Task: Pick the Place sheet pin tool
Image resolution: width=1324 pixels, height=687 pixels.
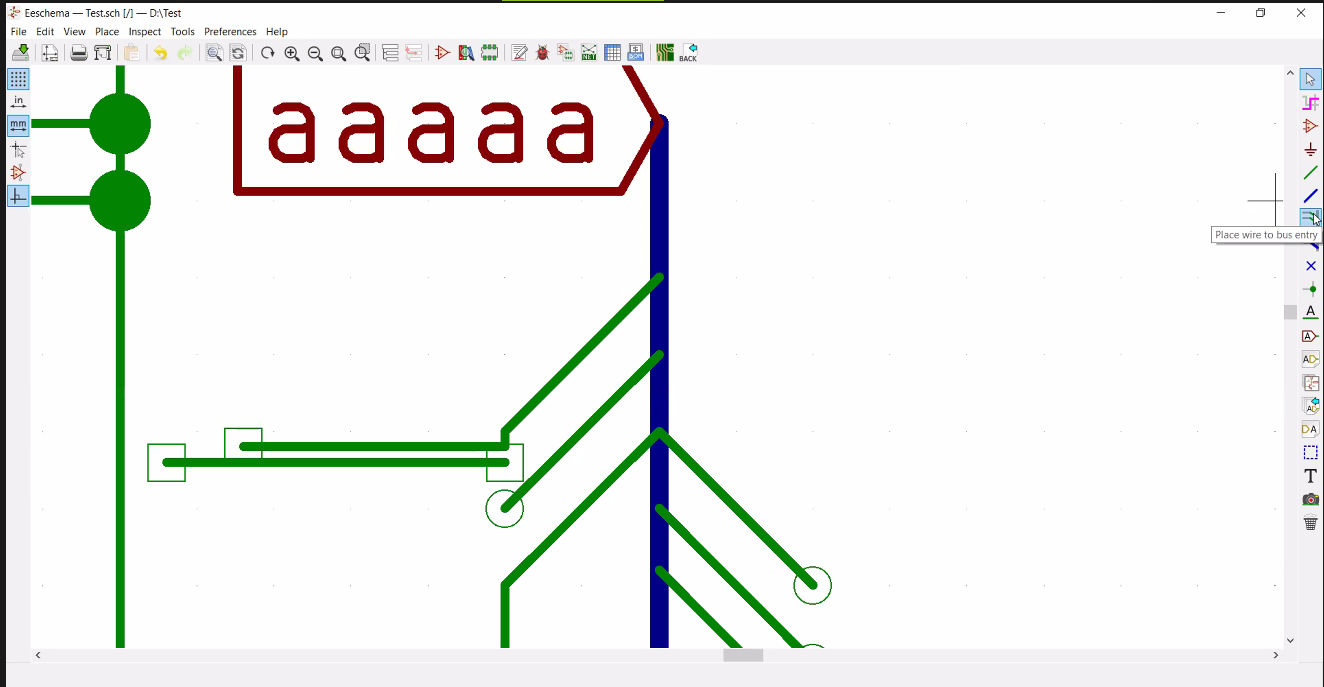Action: pos(1311,429)
